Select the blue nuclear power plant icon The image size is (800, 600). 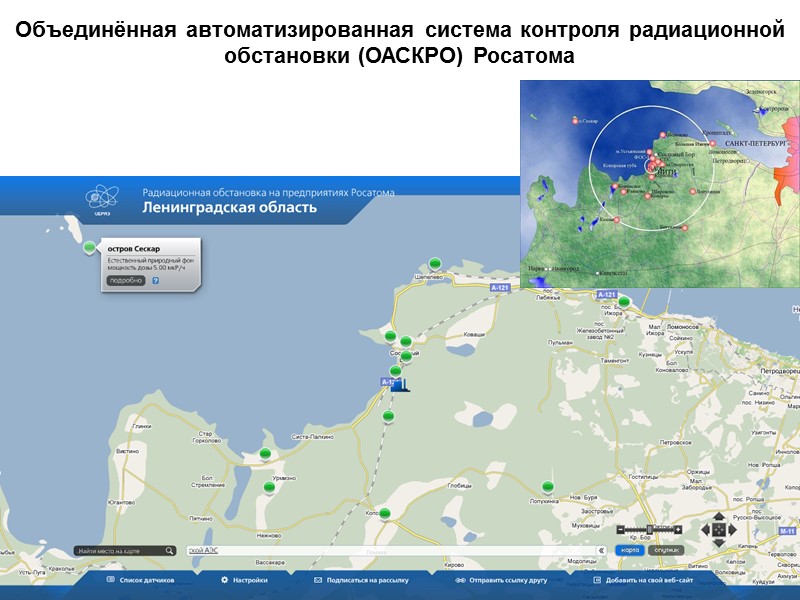[400, 386]
